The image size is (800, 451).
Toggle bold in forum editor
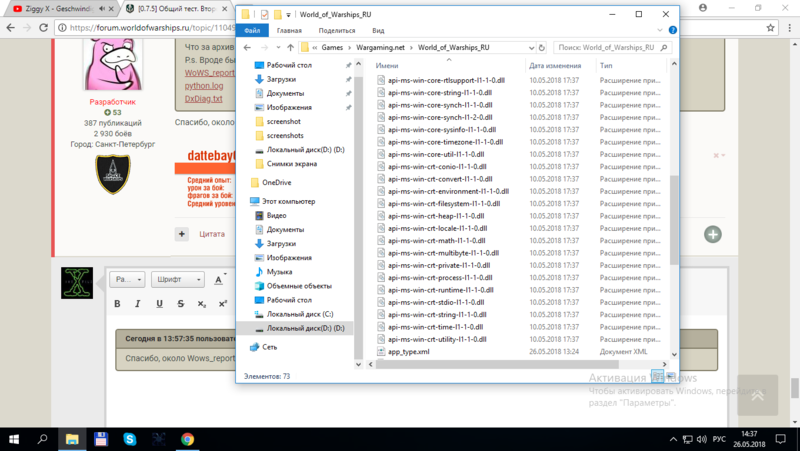(x=117, y=304)
